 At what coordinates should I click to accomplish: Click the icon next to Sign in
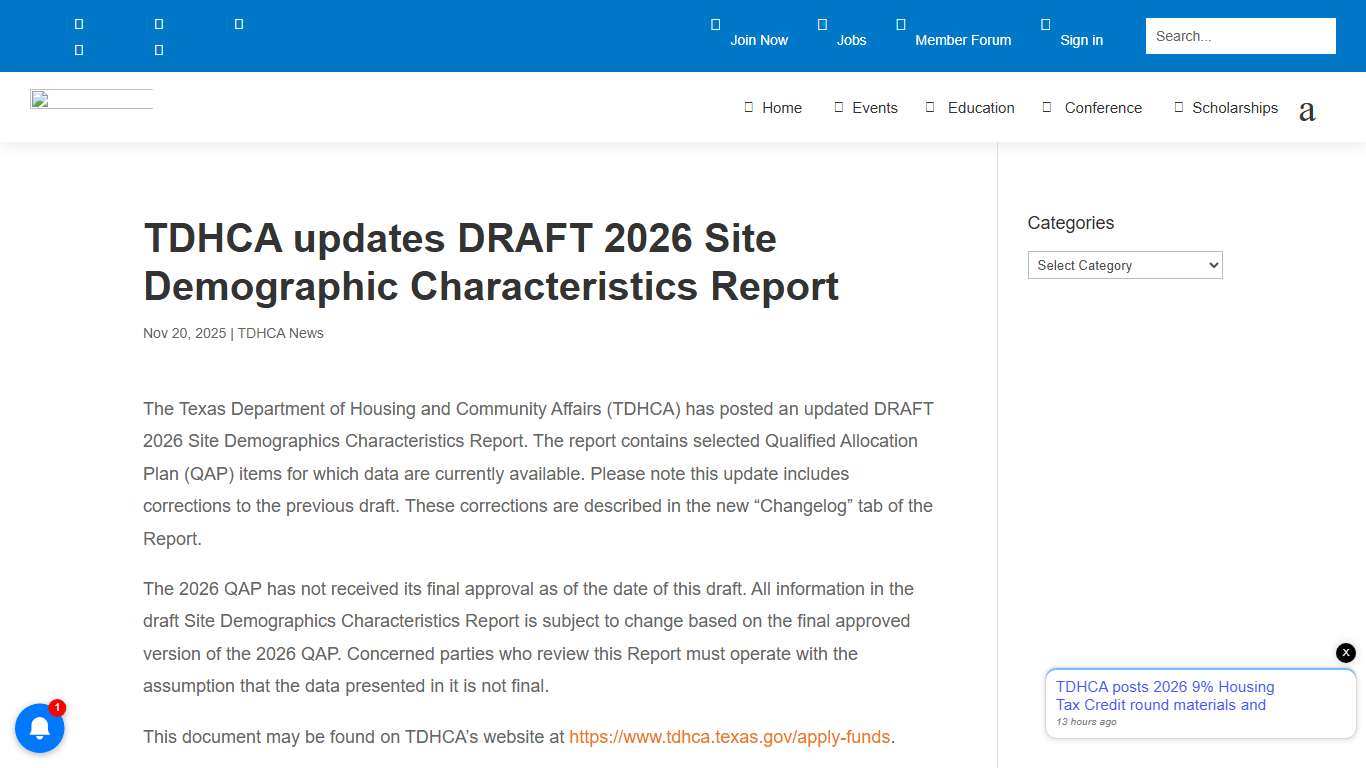[1044, 24]
